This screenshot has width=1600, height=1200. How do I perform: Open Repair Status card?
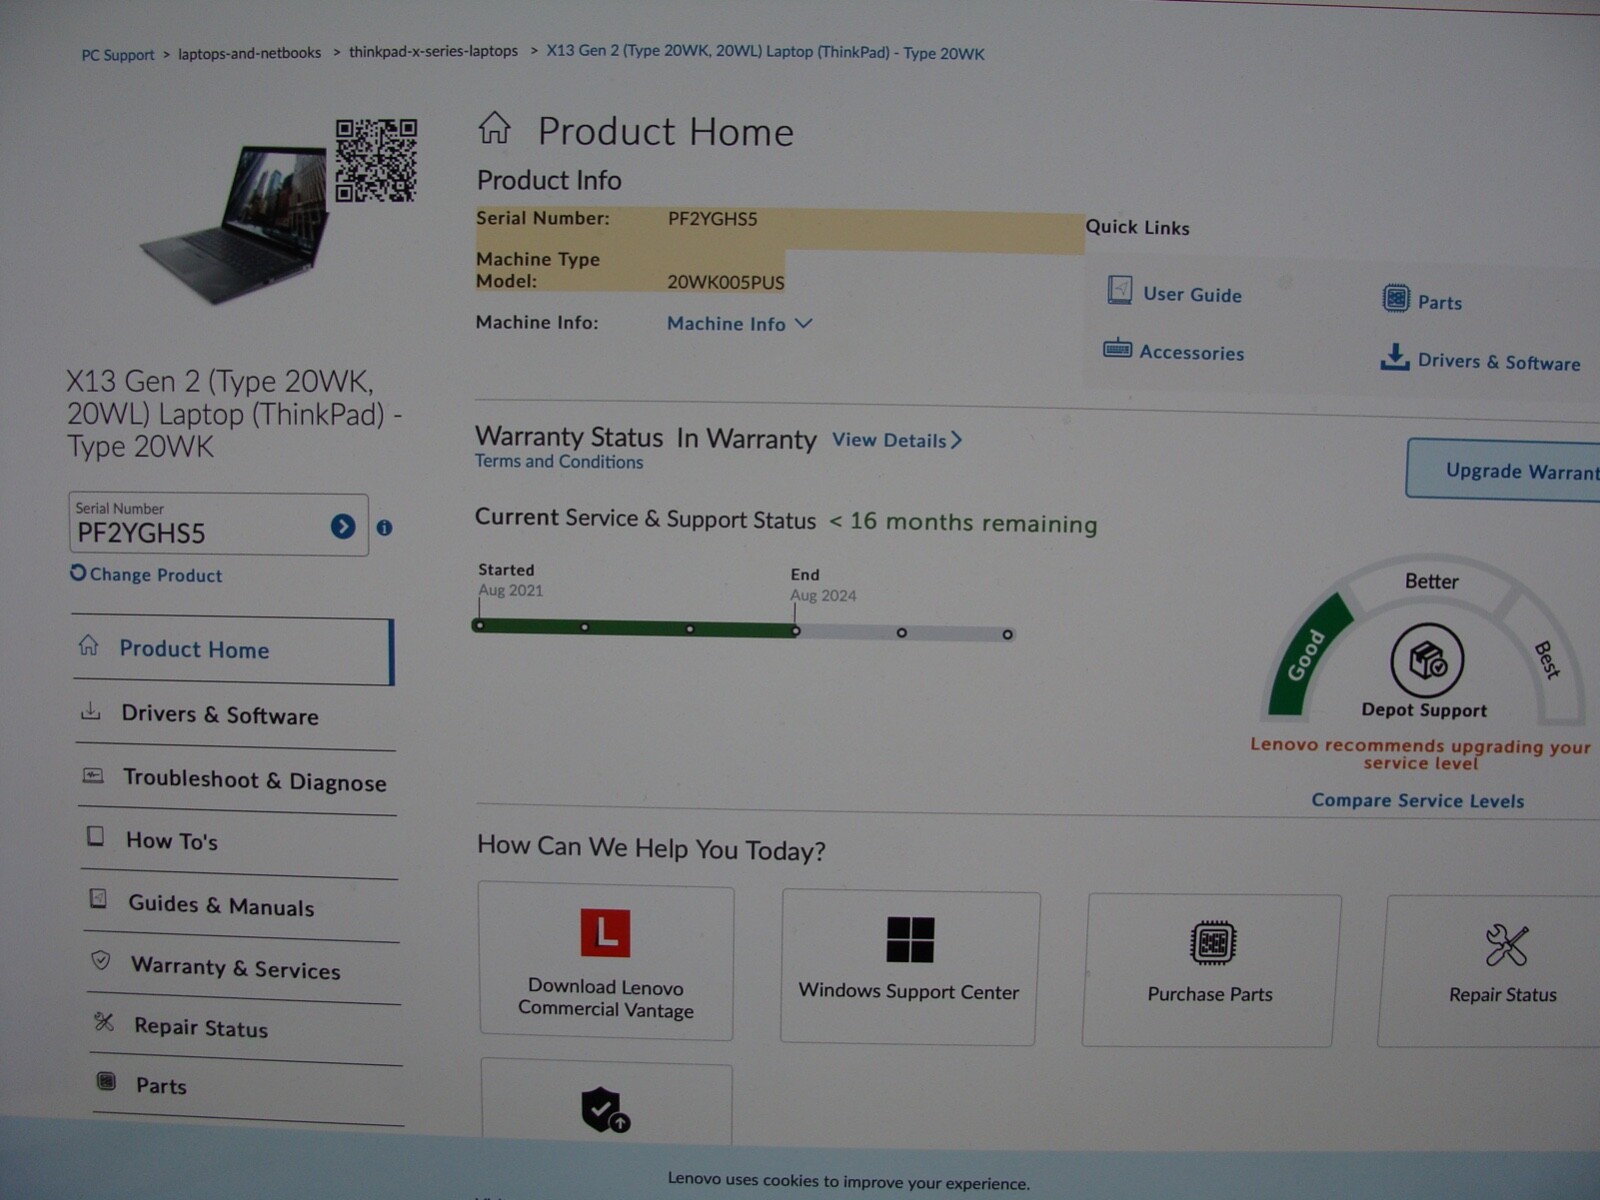tap(1490, 972)
